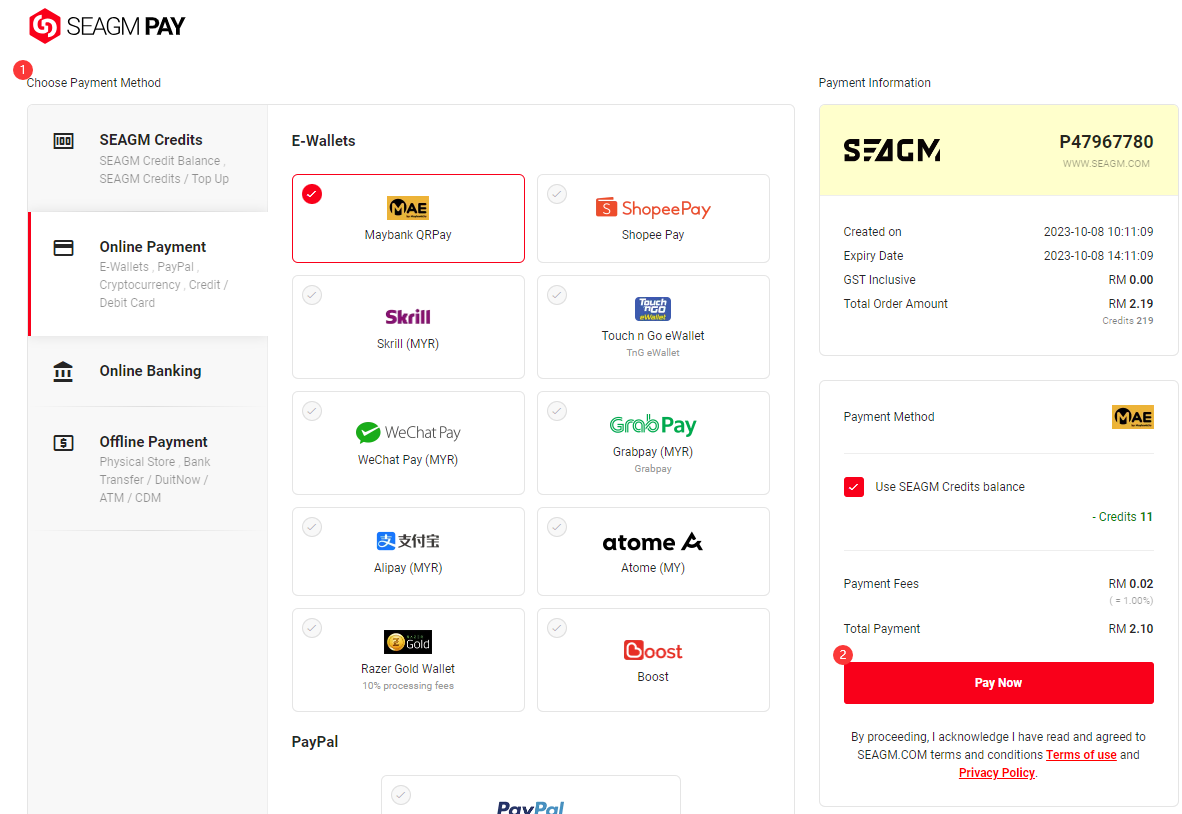Check the Maybank QRPay radio circle
This screenshot has height=814, width=1182.
[x=312, y=194]
